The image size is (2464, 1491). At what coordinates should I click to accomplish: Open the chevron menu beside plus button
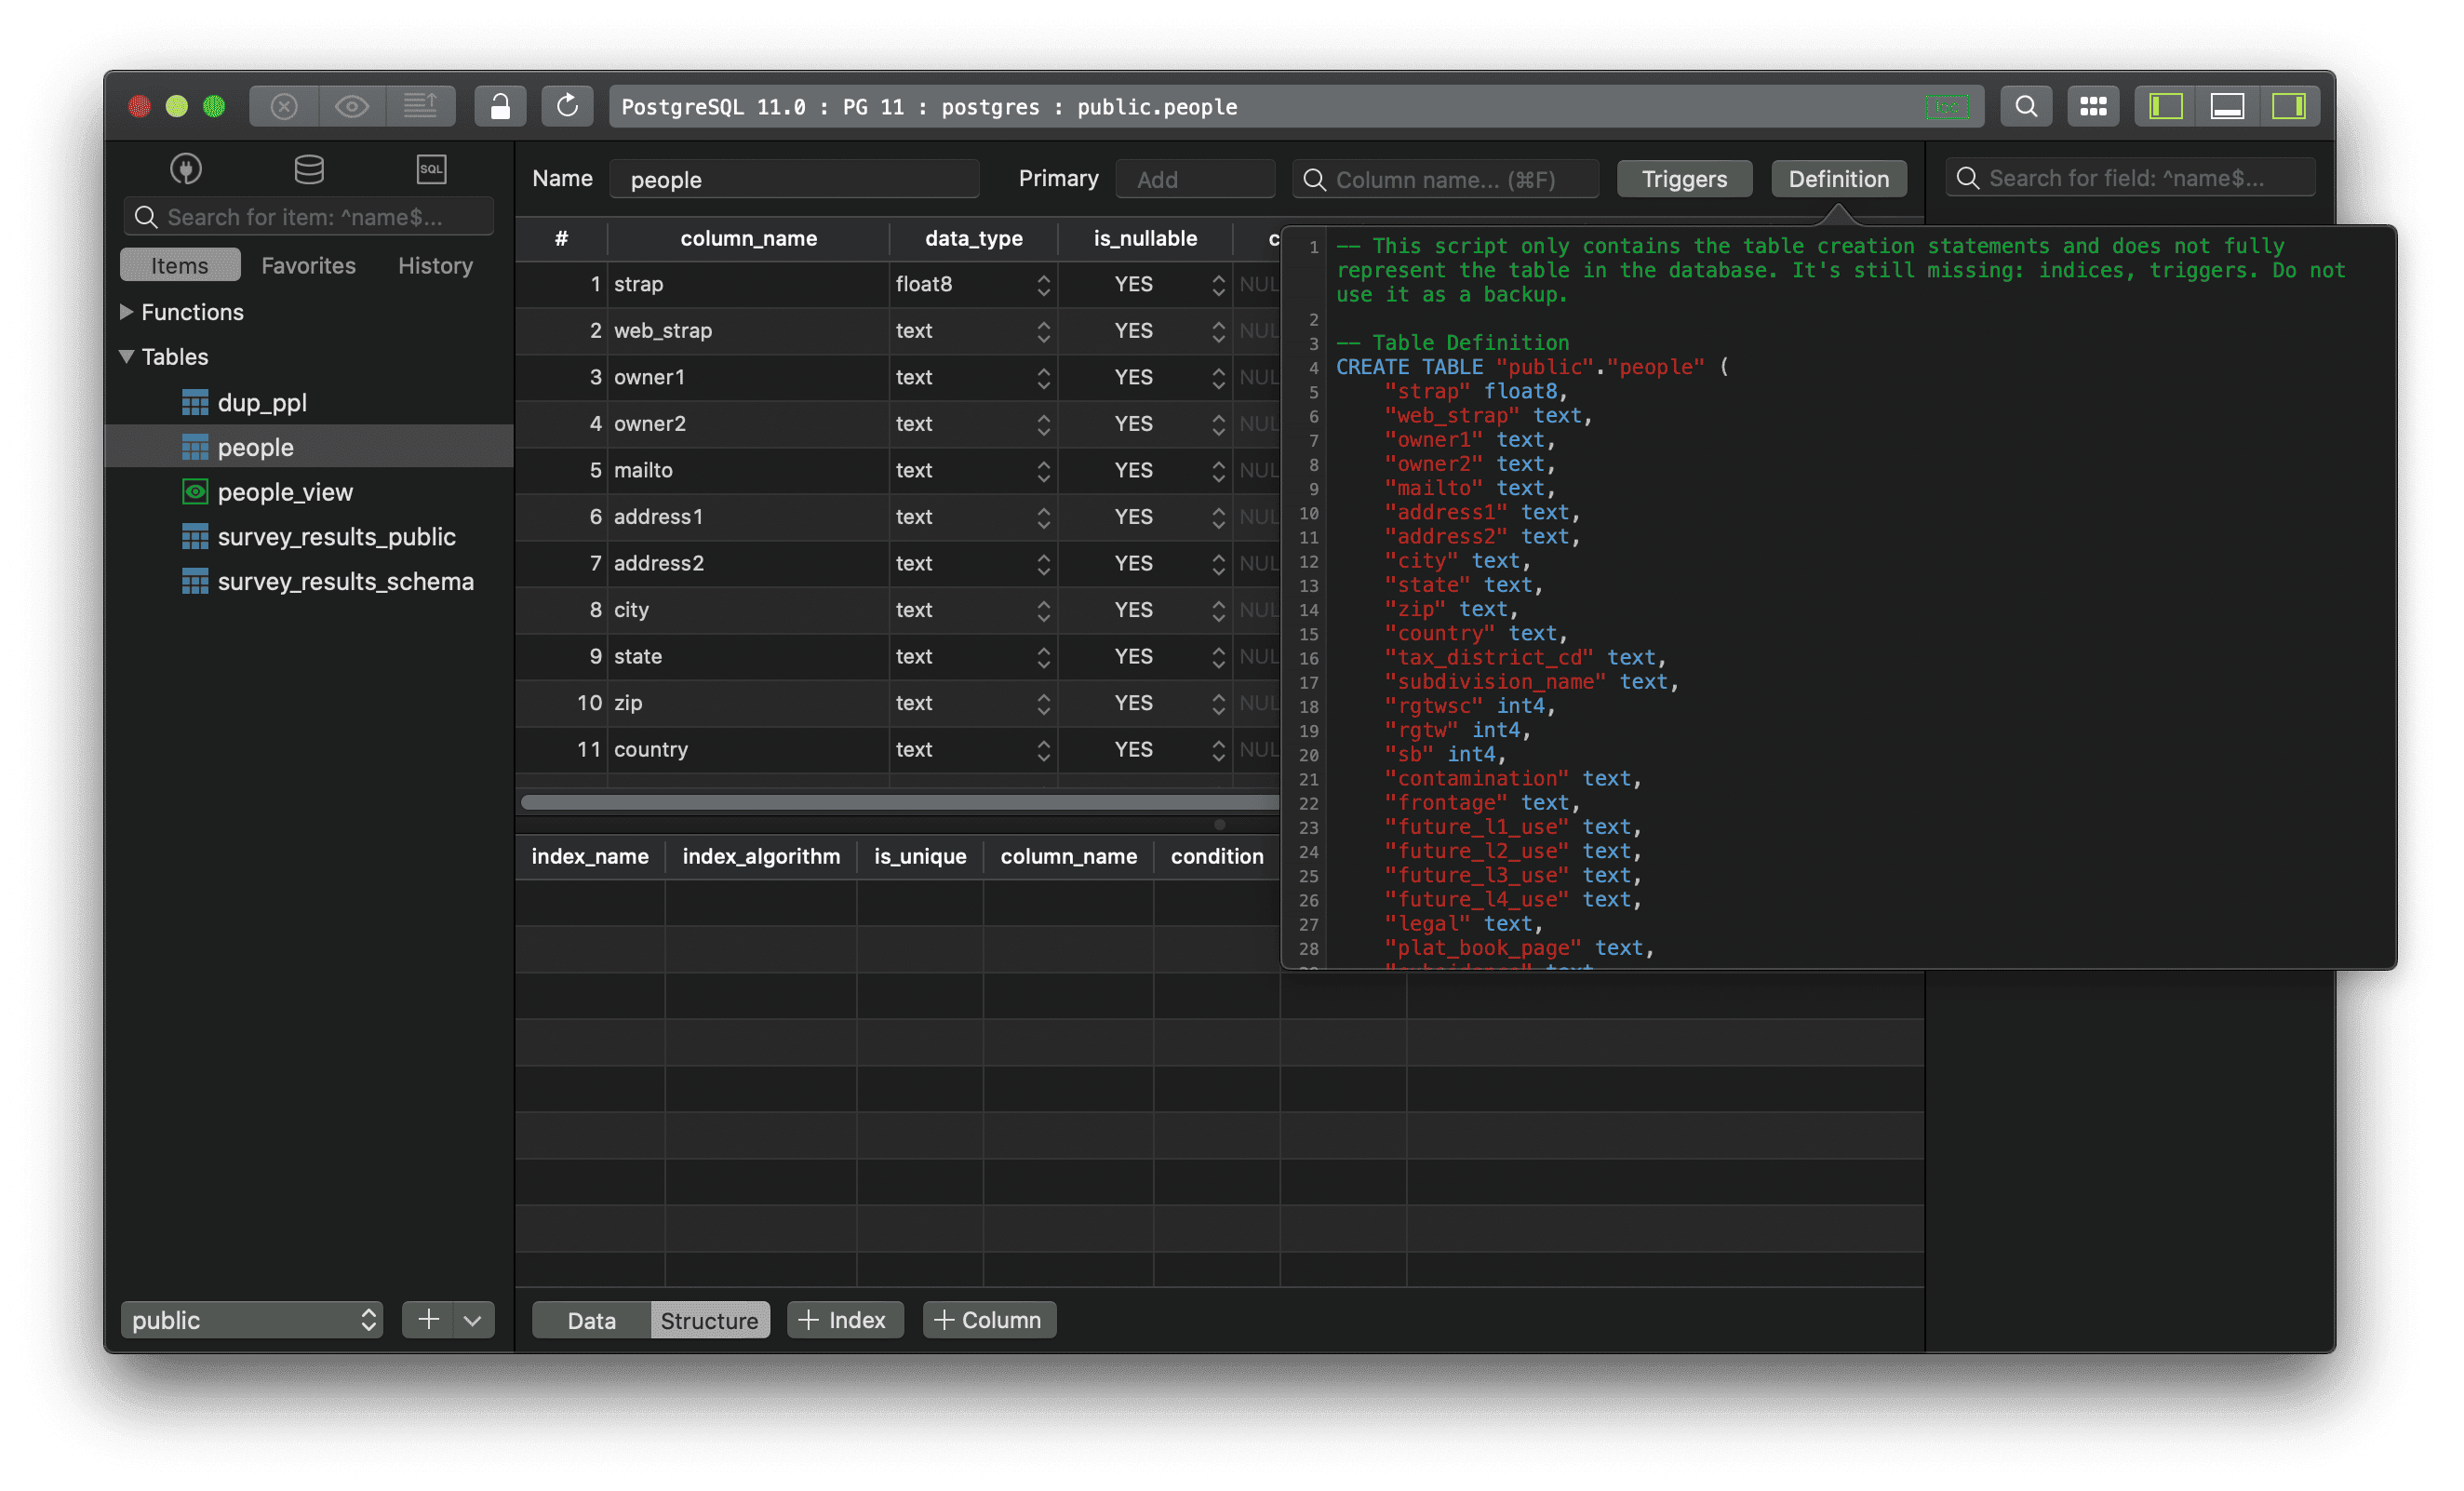coord(473,1320)
